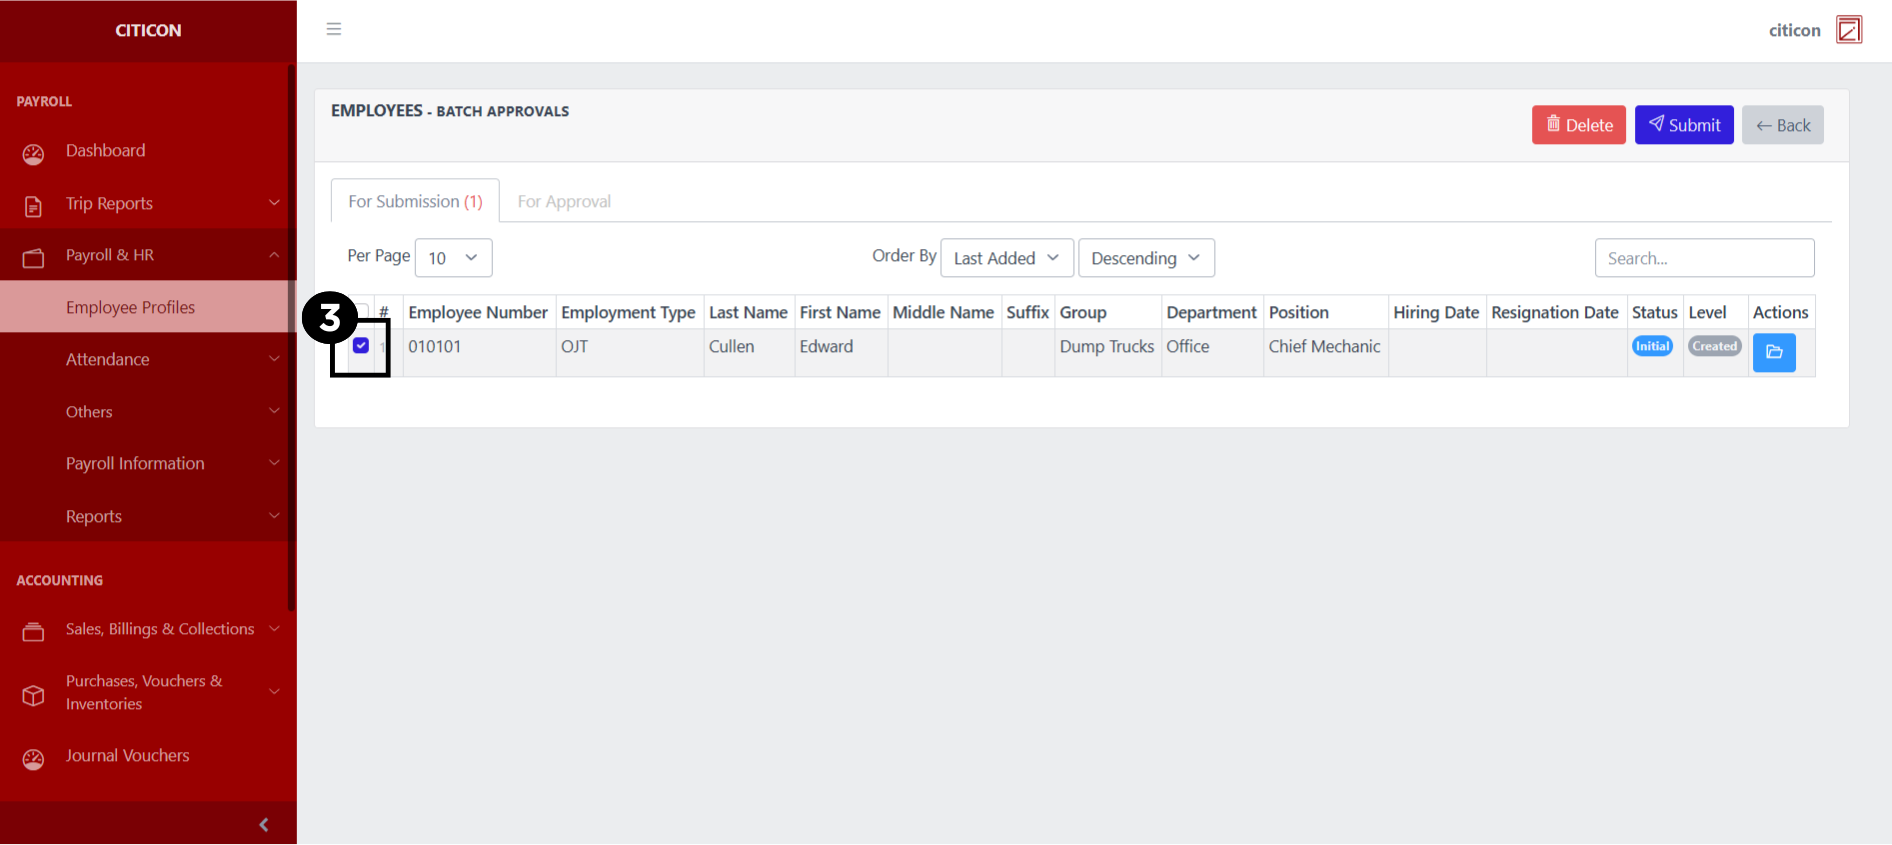This screenshot has height=845, width=1892.
Task: Click the Trip Reports document icon
Action: click(x=33, y=206)
